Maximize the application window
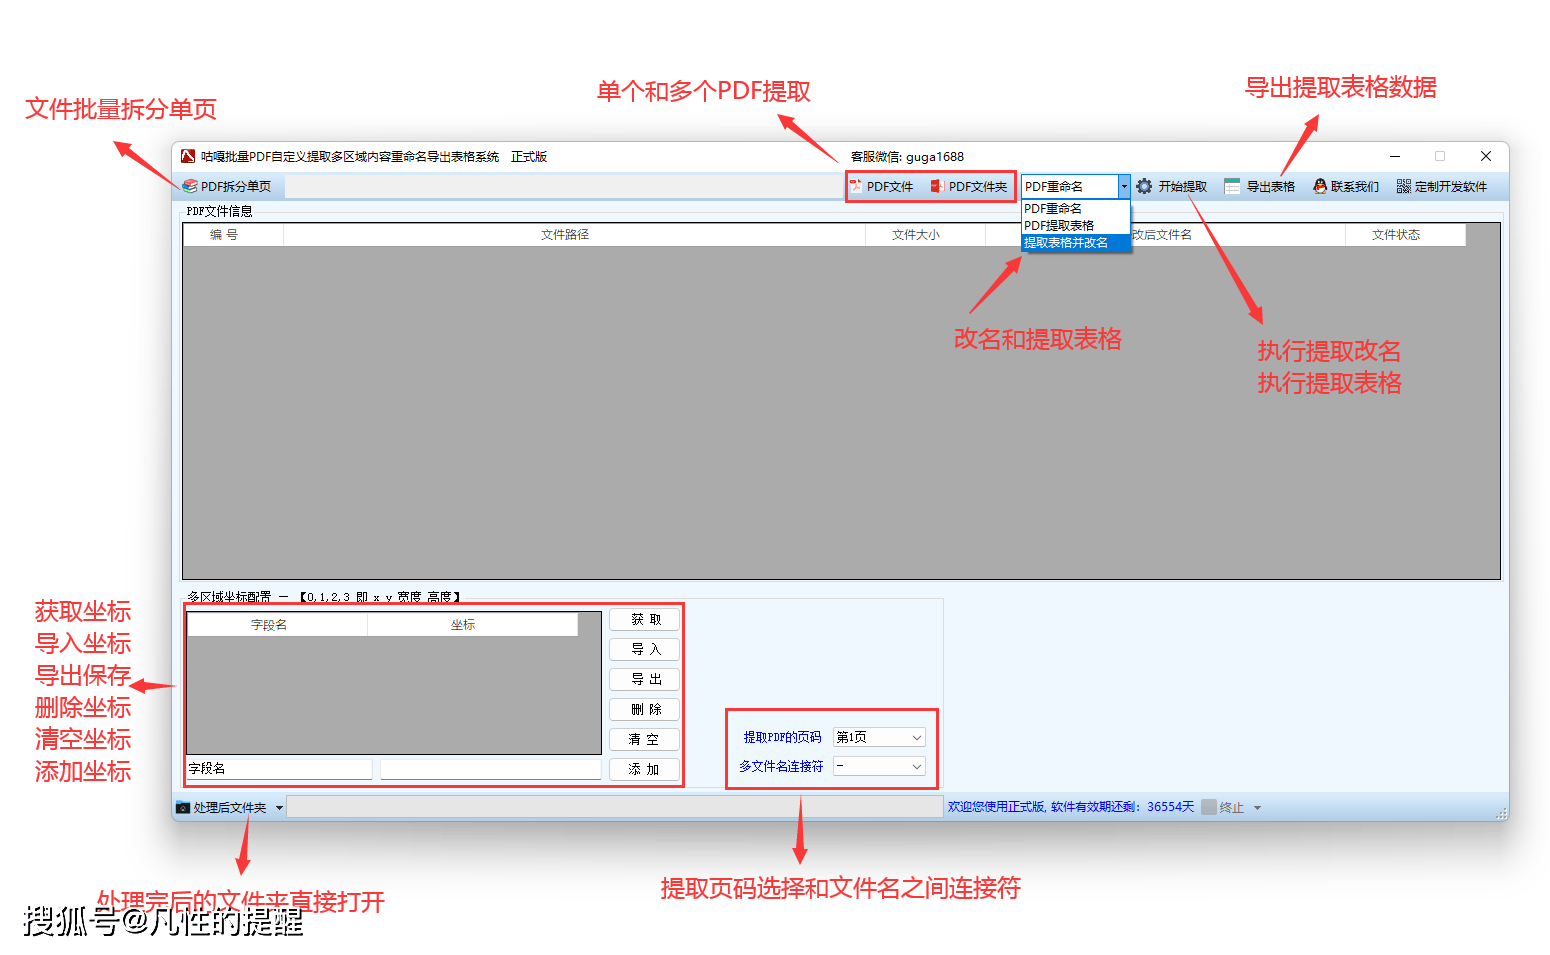The image size is (1550, 955). click(1440, 156)
